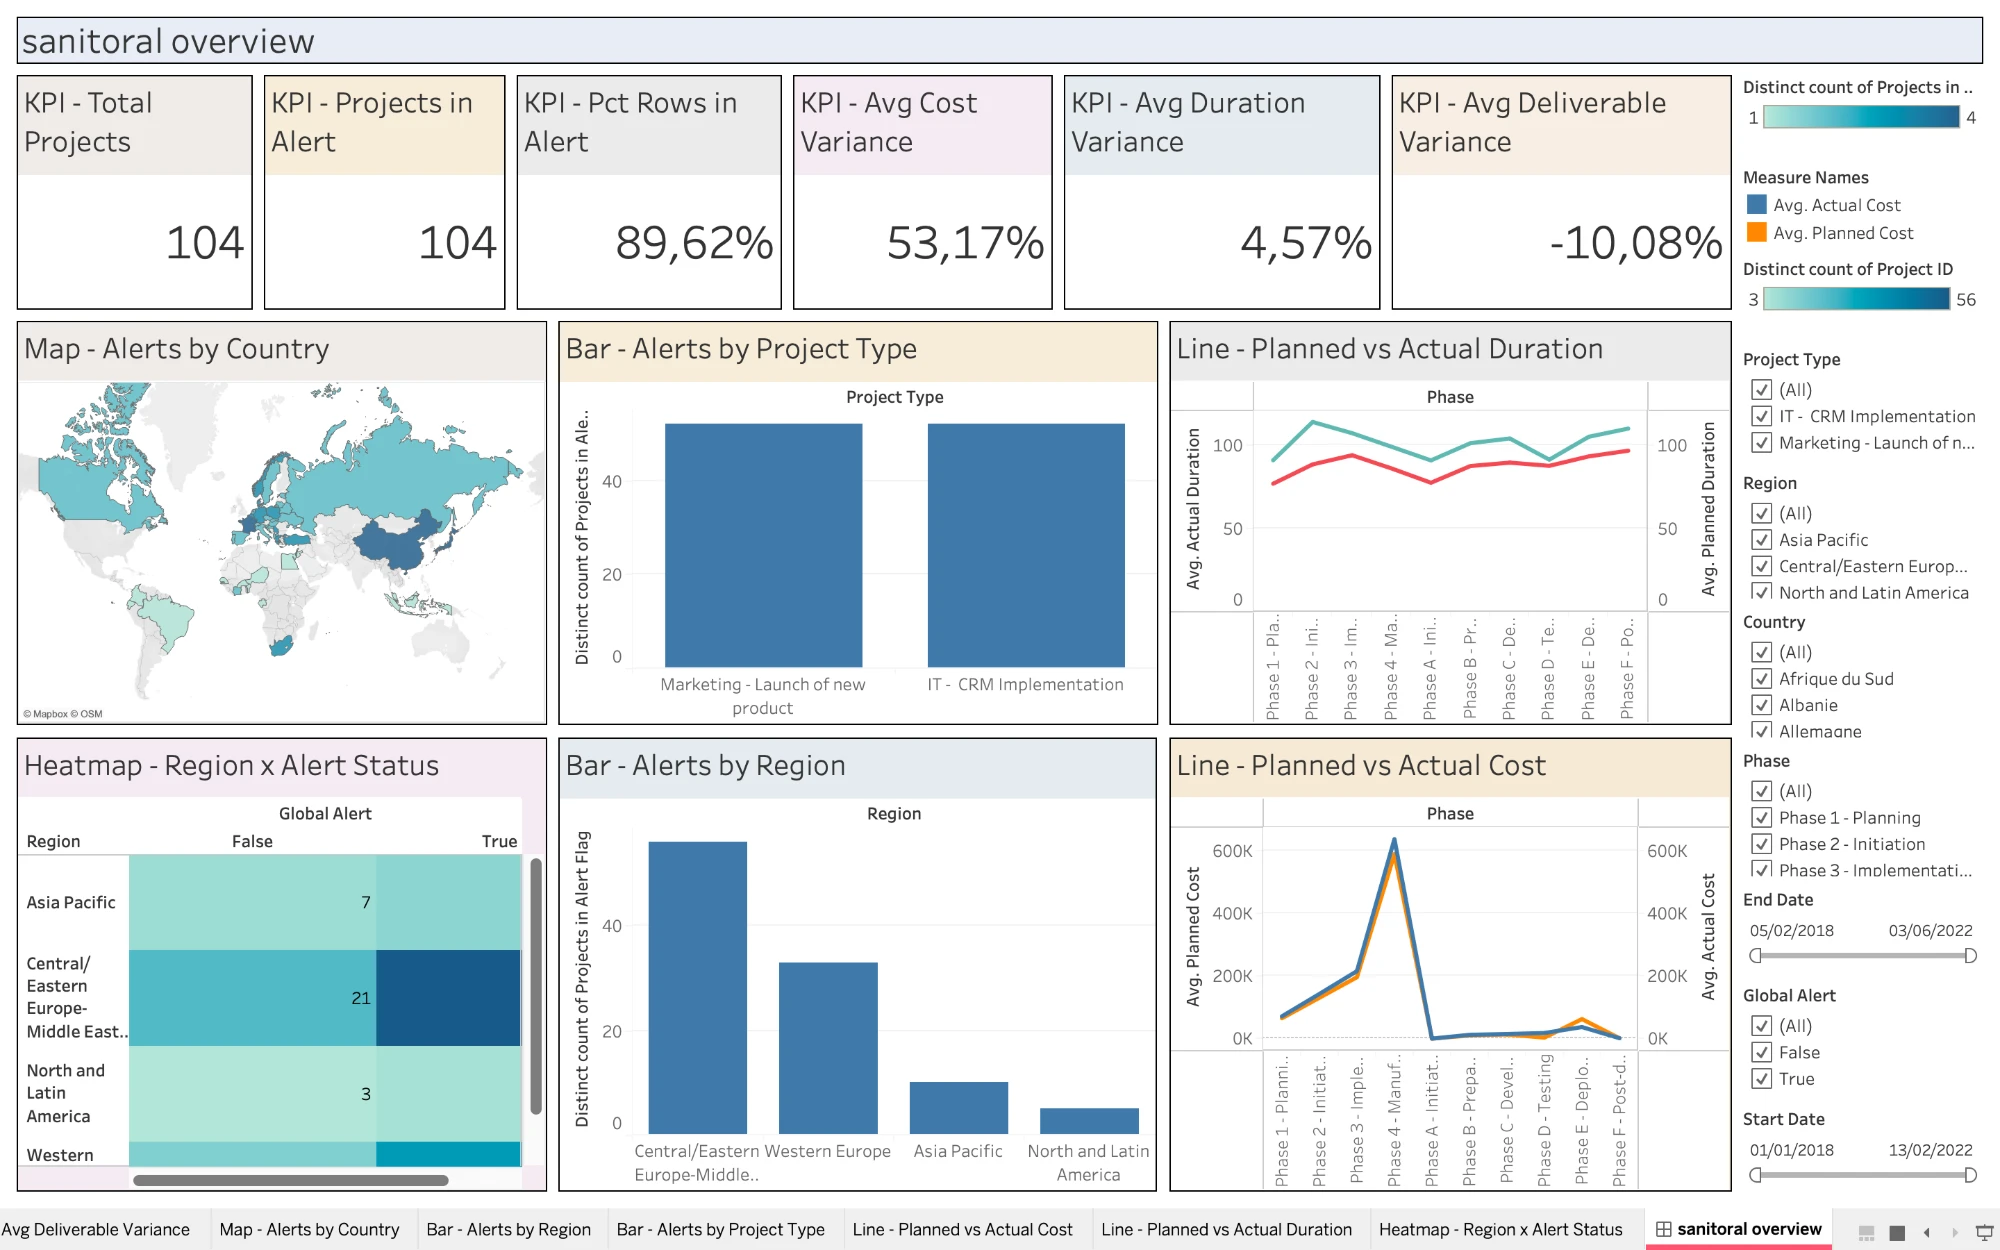
Task: Toggle the Phase (All) checkbox
Action: pos(1762,791)
